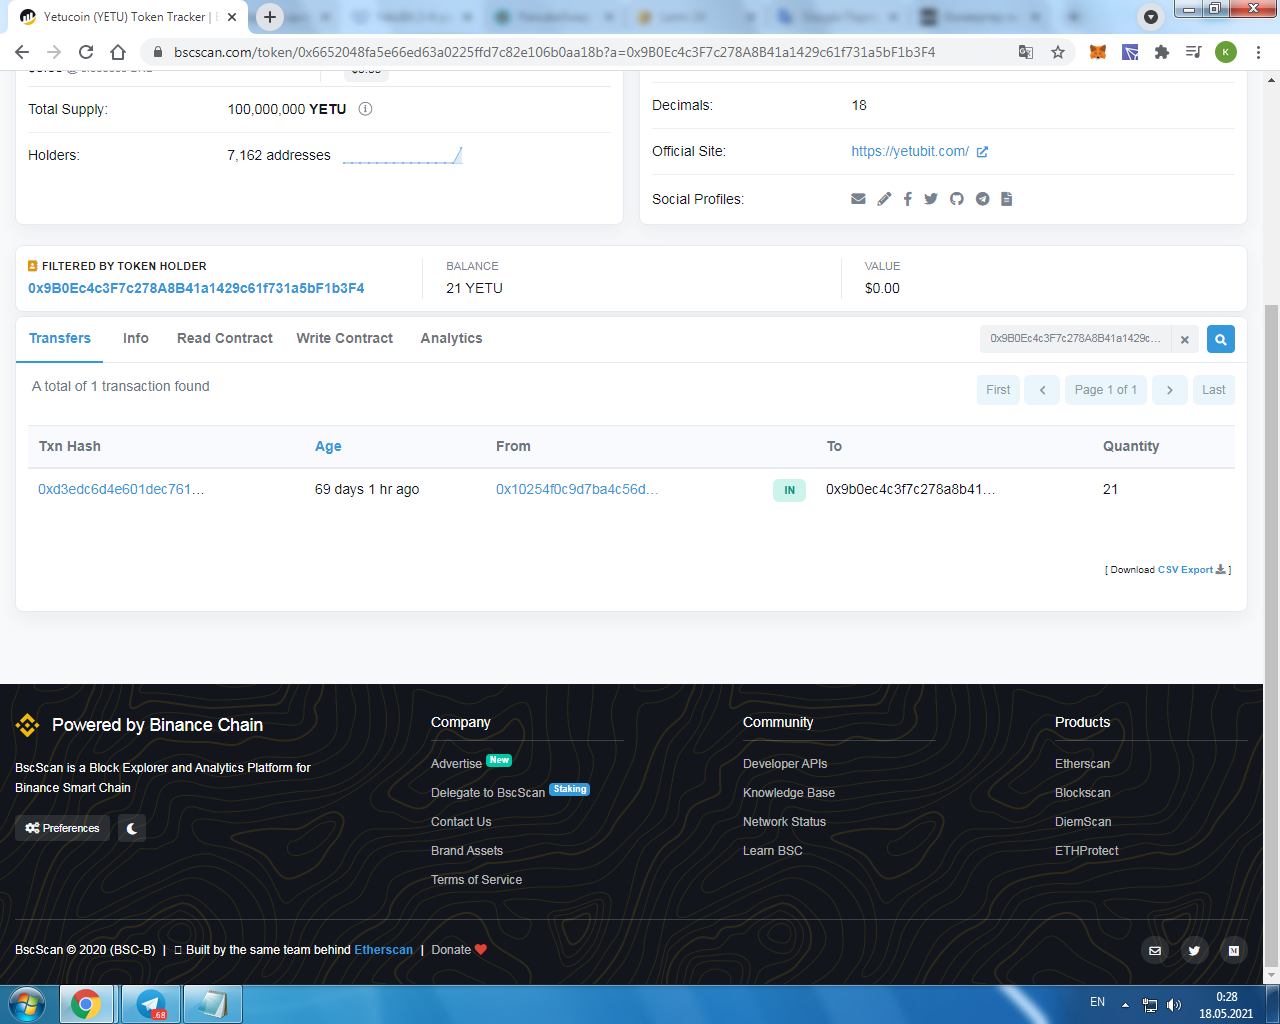Open the Chrome profile avatar K

click(x=1226, y=52)
